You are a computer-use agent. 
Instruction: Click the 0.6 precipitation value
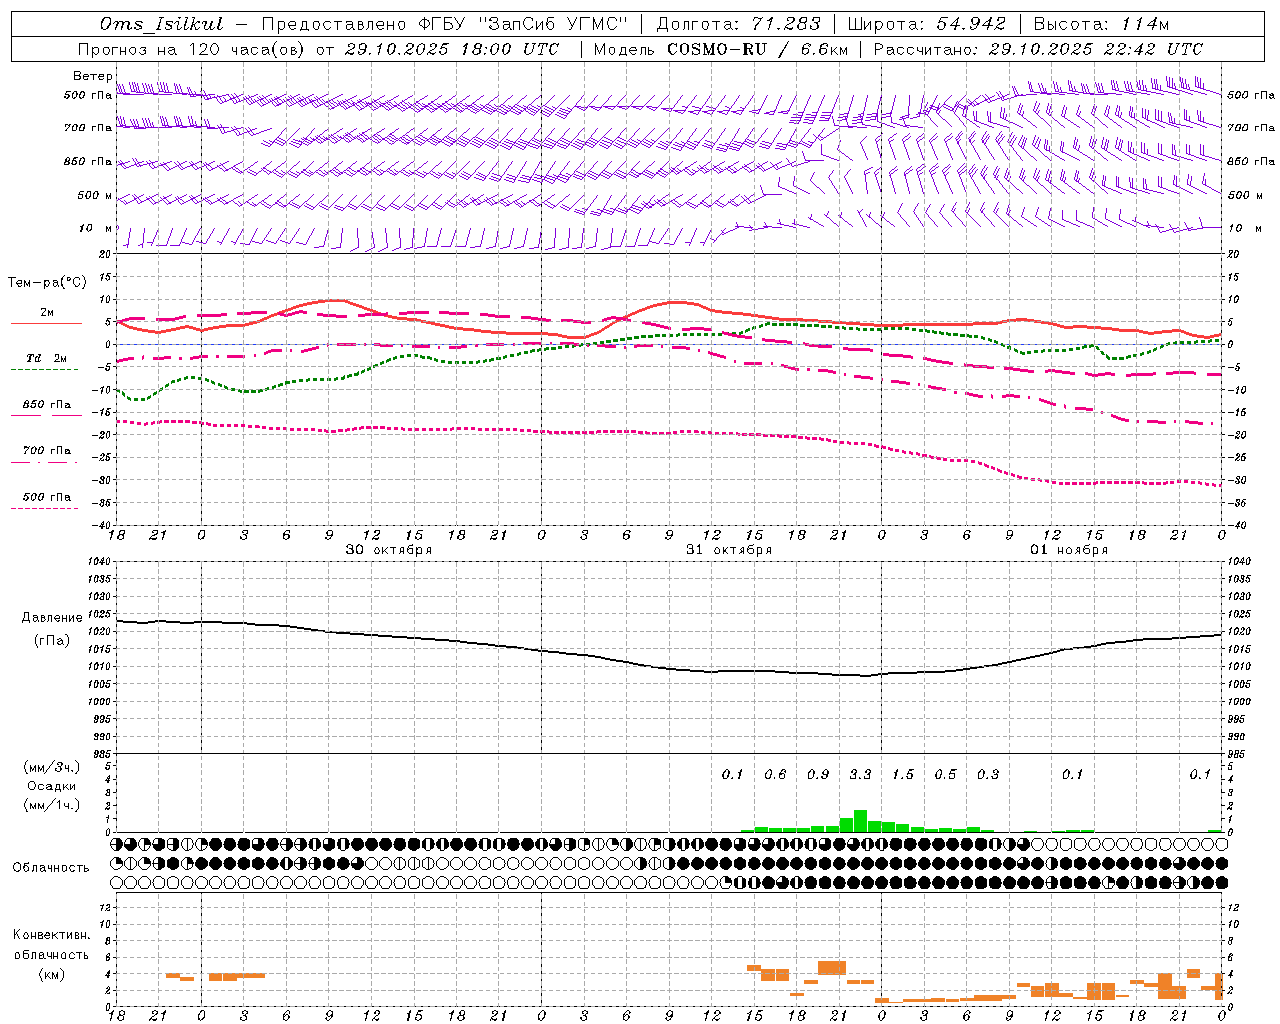(775, 774)
